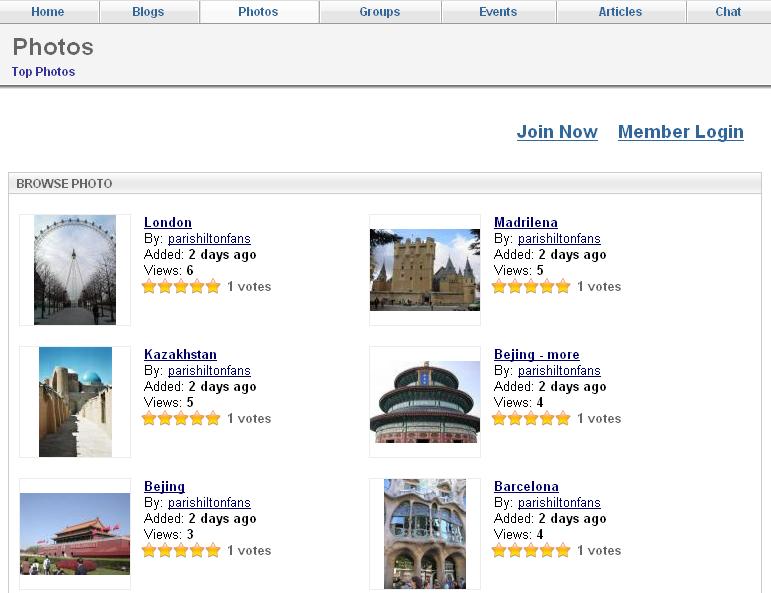Click the Top Photos link
This screenshot has height=593, width=771.
[x=43, y=72]
